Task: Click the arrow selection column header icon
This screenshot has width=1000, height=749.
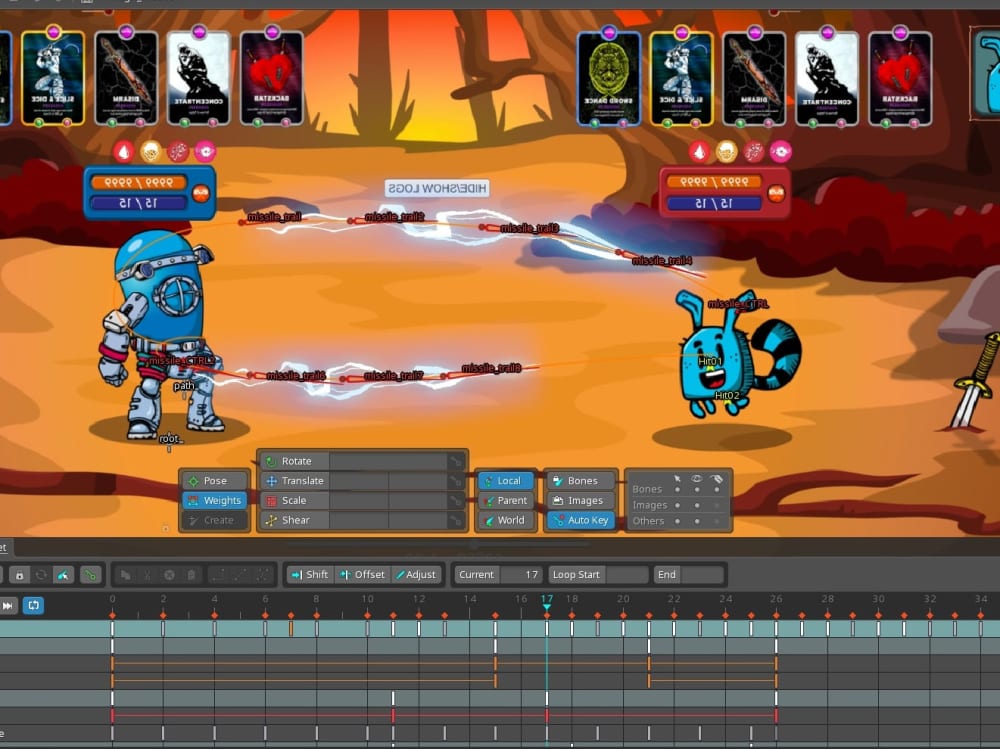Action: [677, 478]
